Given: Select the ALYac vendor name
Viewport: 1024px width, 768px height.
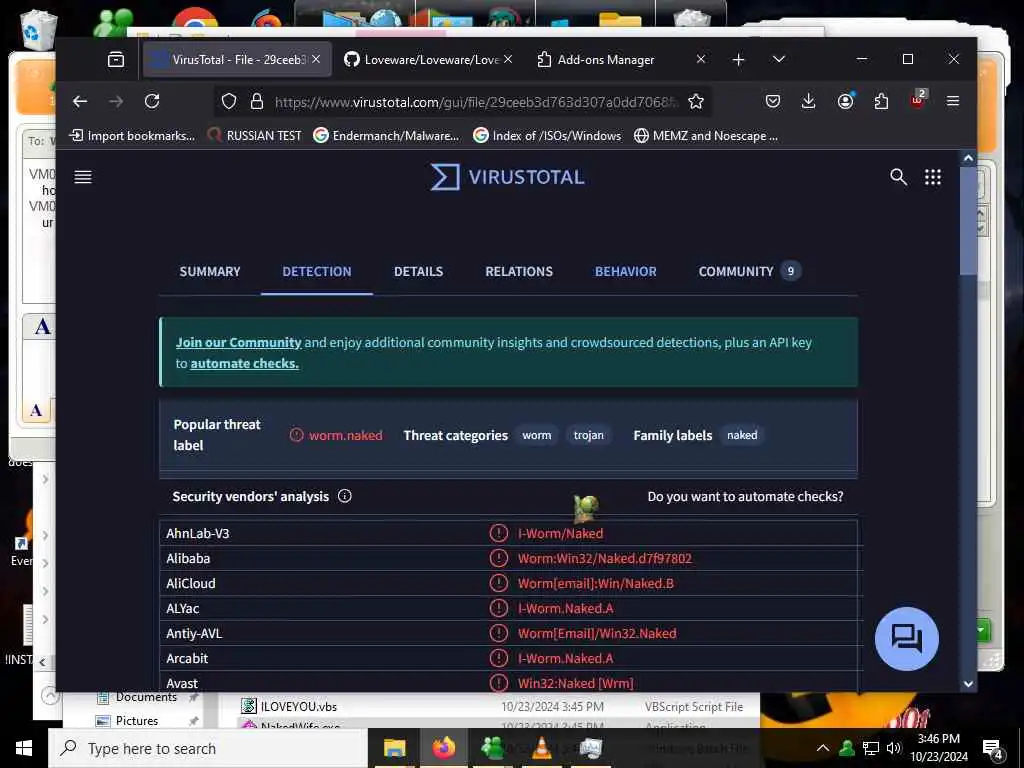Looking at the screenshot, I should point(183,609).
